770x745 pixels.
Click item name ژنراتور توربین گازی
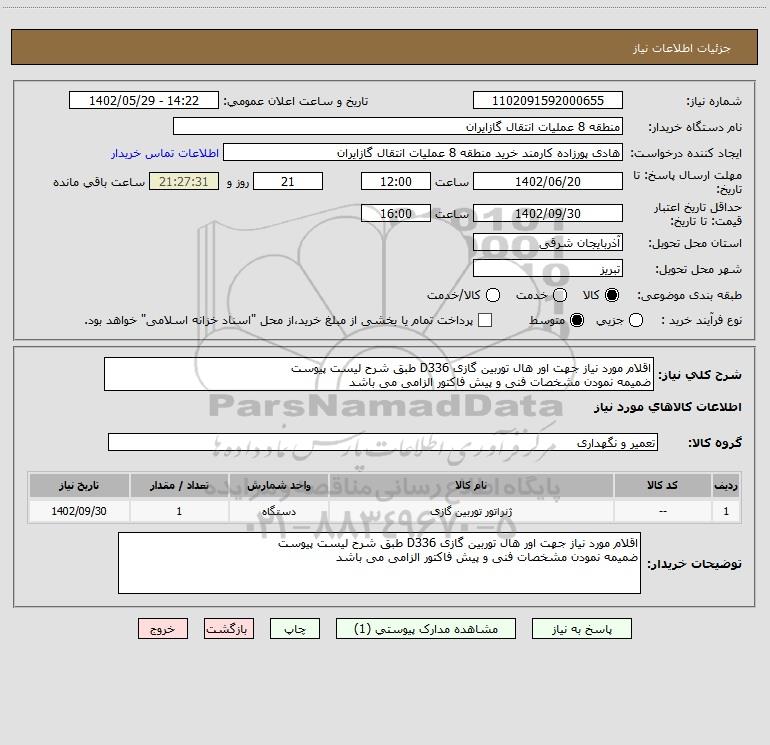470,511
